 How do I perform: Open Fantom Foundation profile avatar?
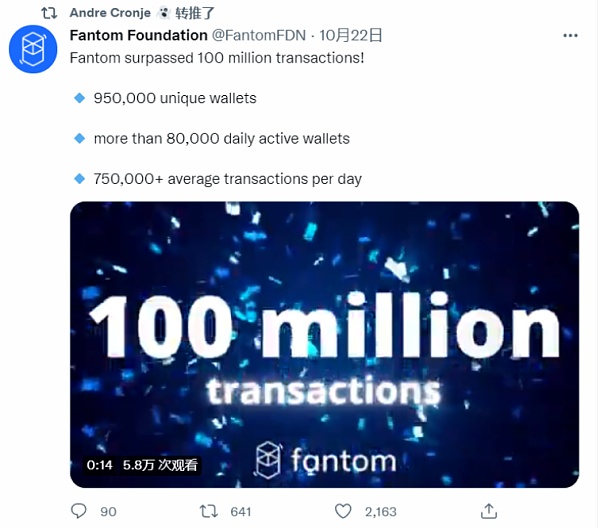pos(33,49)
